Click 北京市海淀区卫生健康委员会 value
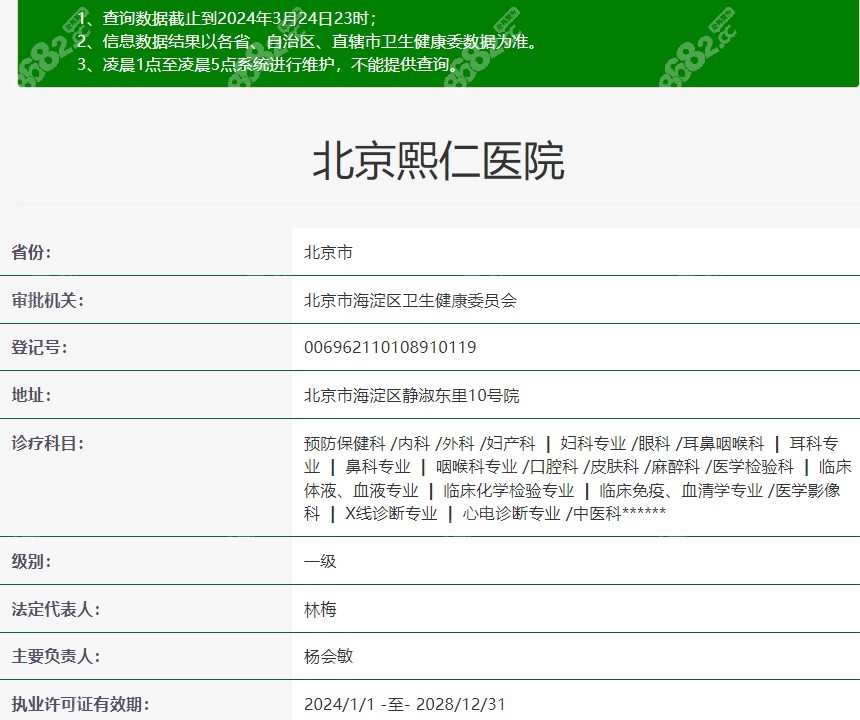The image size is (860, 720). [410, 301]
